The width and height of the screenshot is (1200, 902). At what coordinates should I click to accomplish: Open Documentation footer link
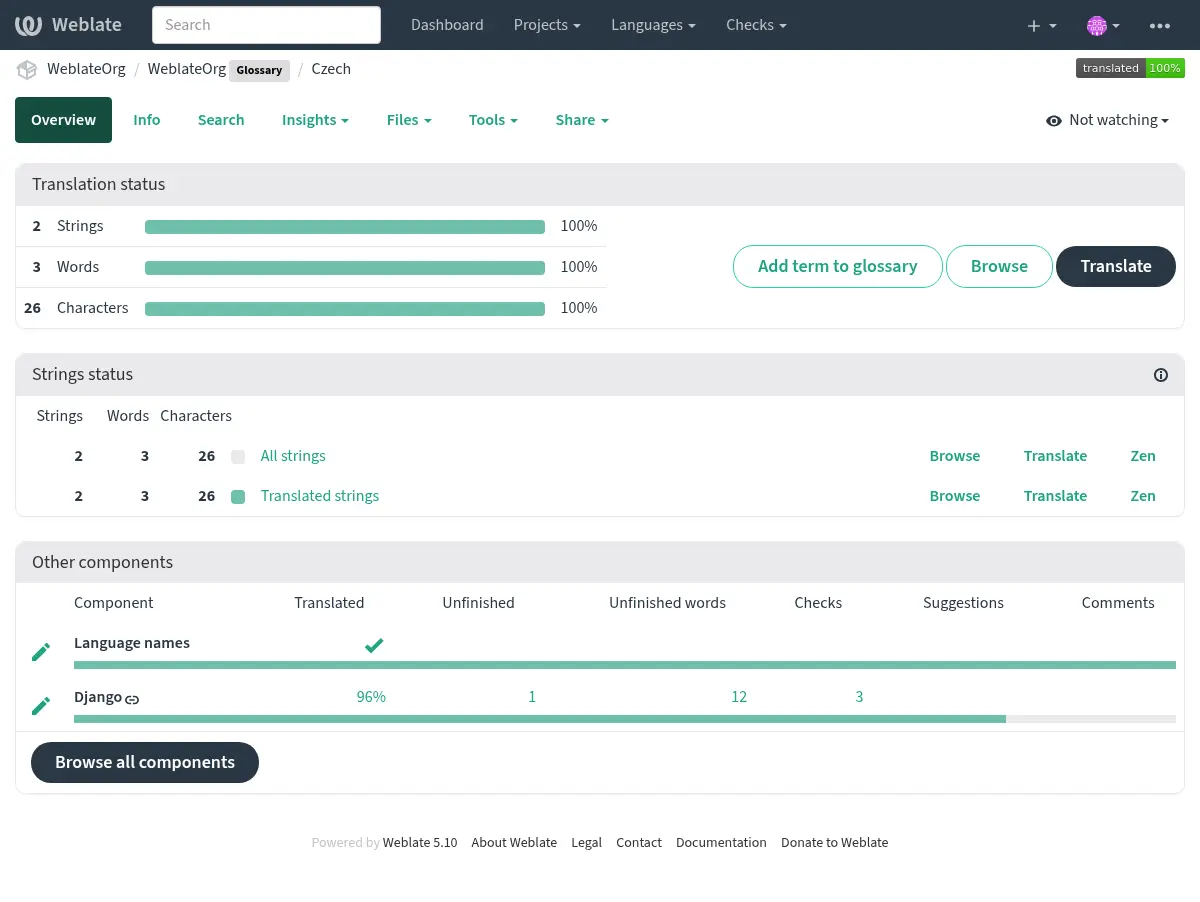[x=721, y=843]
